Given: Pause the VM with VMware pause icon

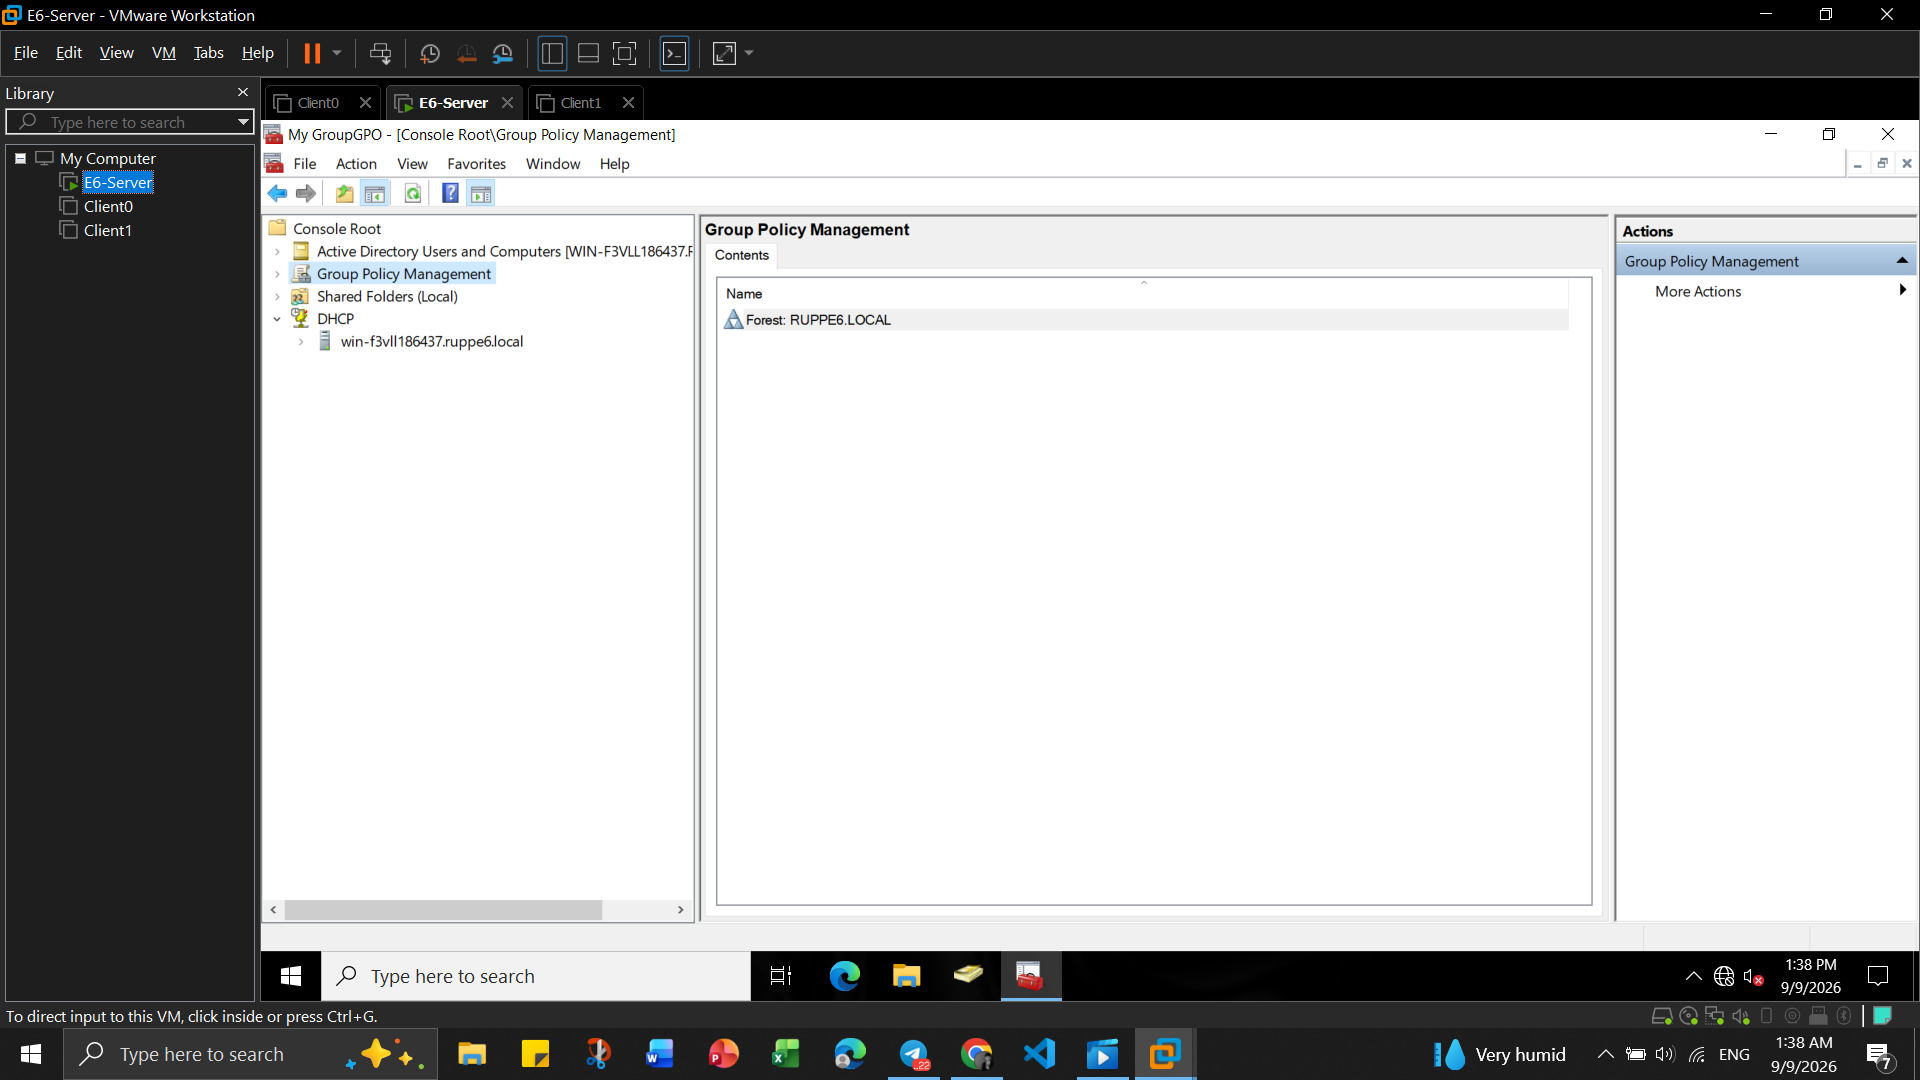Looking at the screenshot, I should [312, 54].
